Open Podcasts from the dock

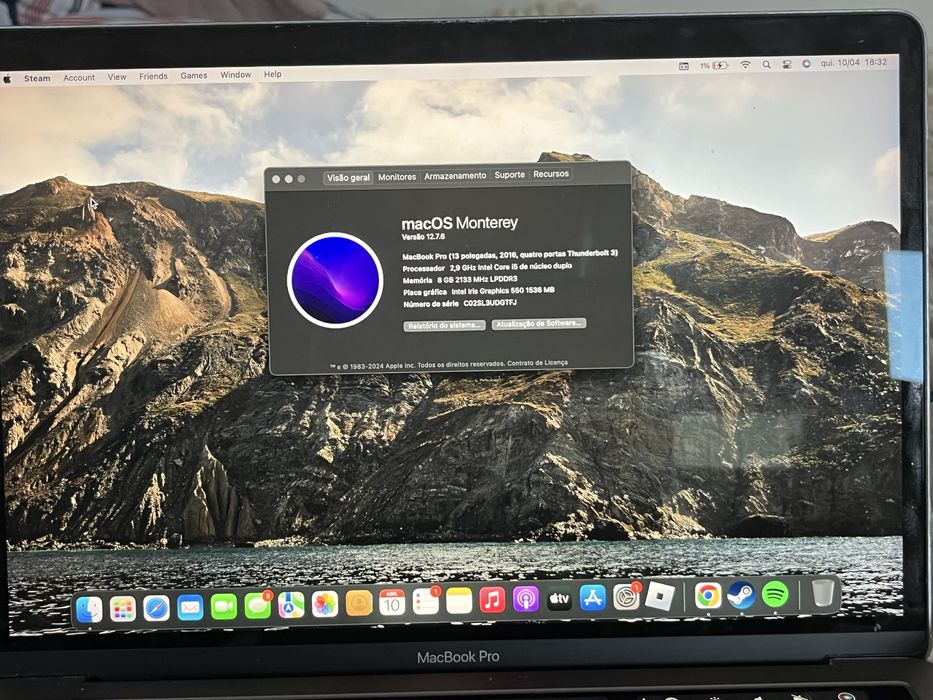point(526,599)
